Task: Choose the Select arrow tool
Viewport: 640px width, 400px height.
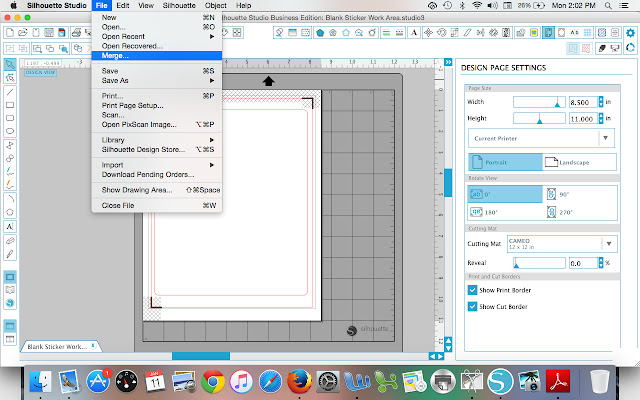Action: (10, 64)
